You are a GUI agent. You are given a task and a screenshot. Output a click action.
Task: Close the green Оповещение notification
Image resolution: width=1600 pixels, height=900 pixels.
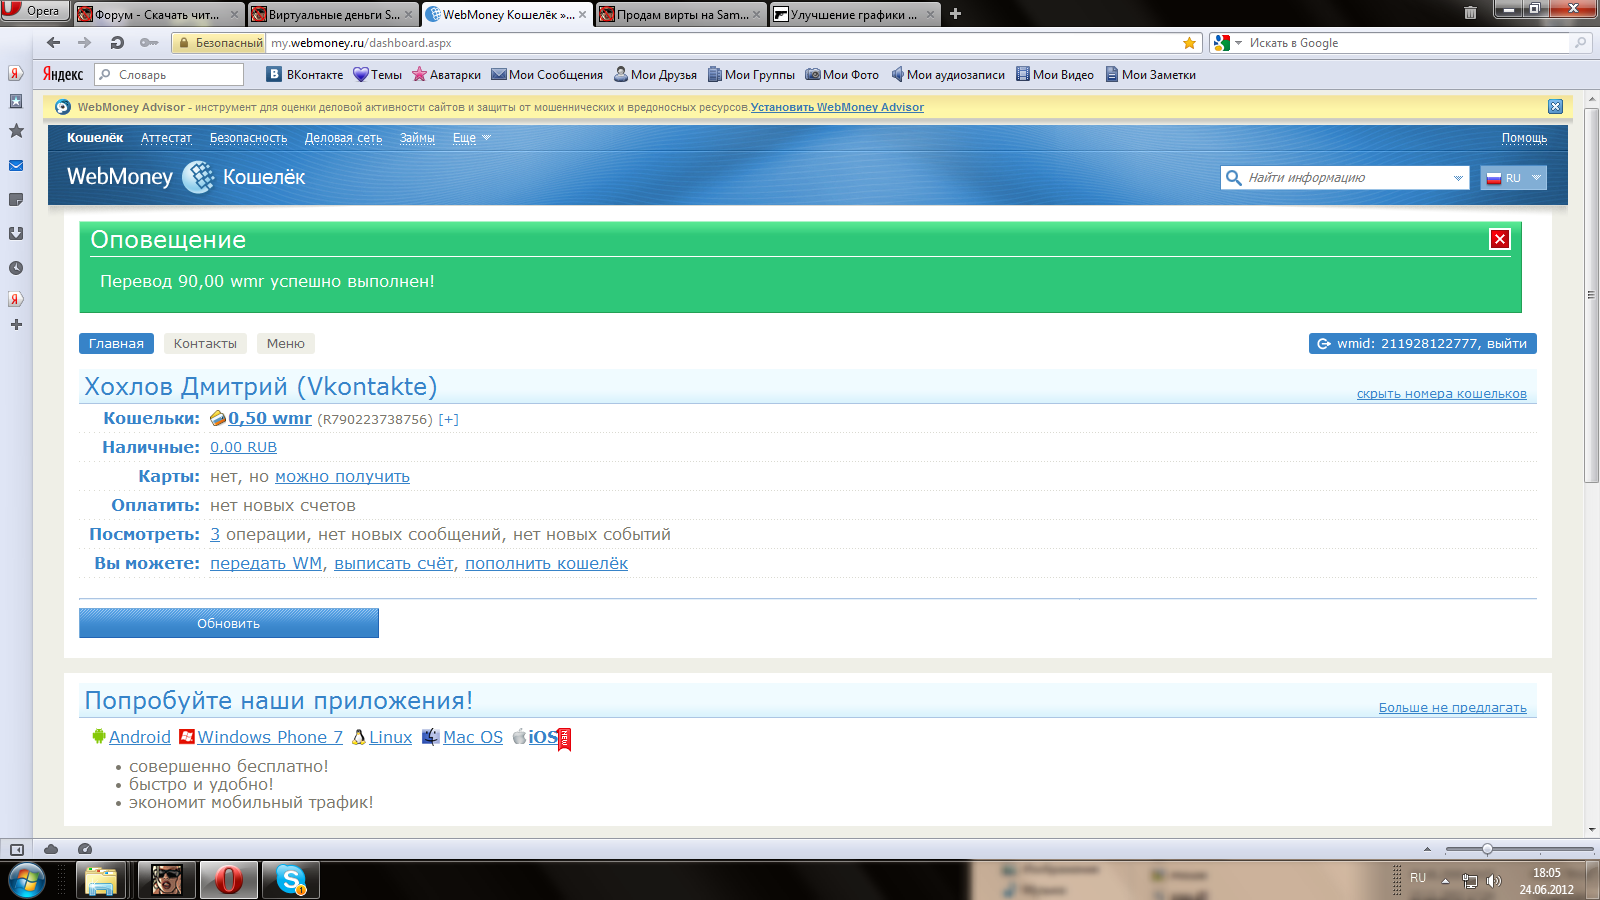pyautogui.click(x=1499, y=239)
